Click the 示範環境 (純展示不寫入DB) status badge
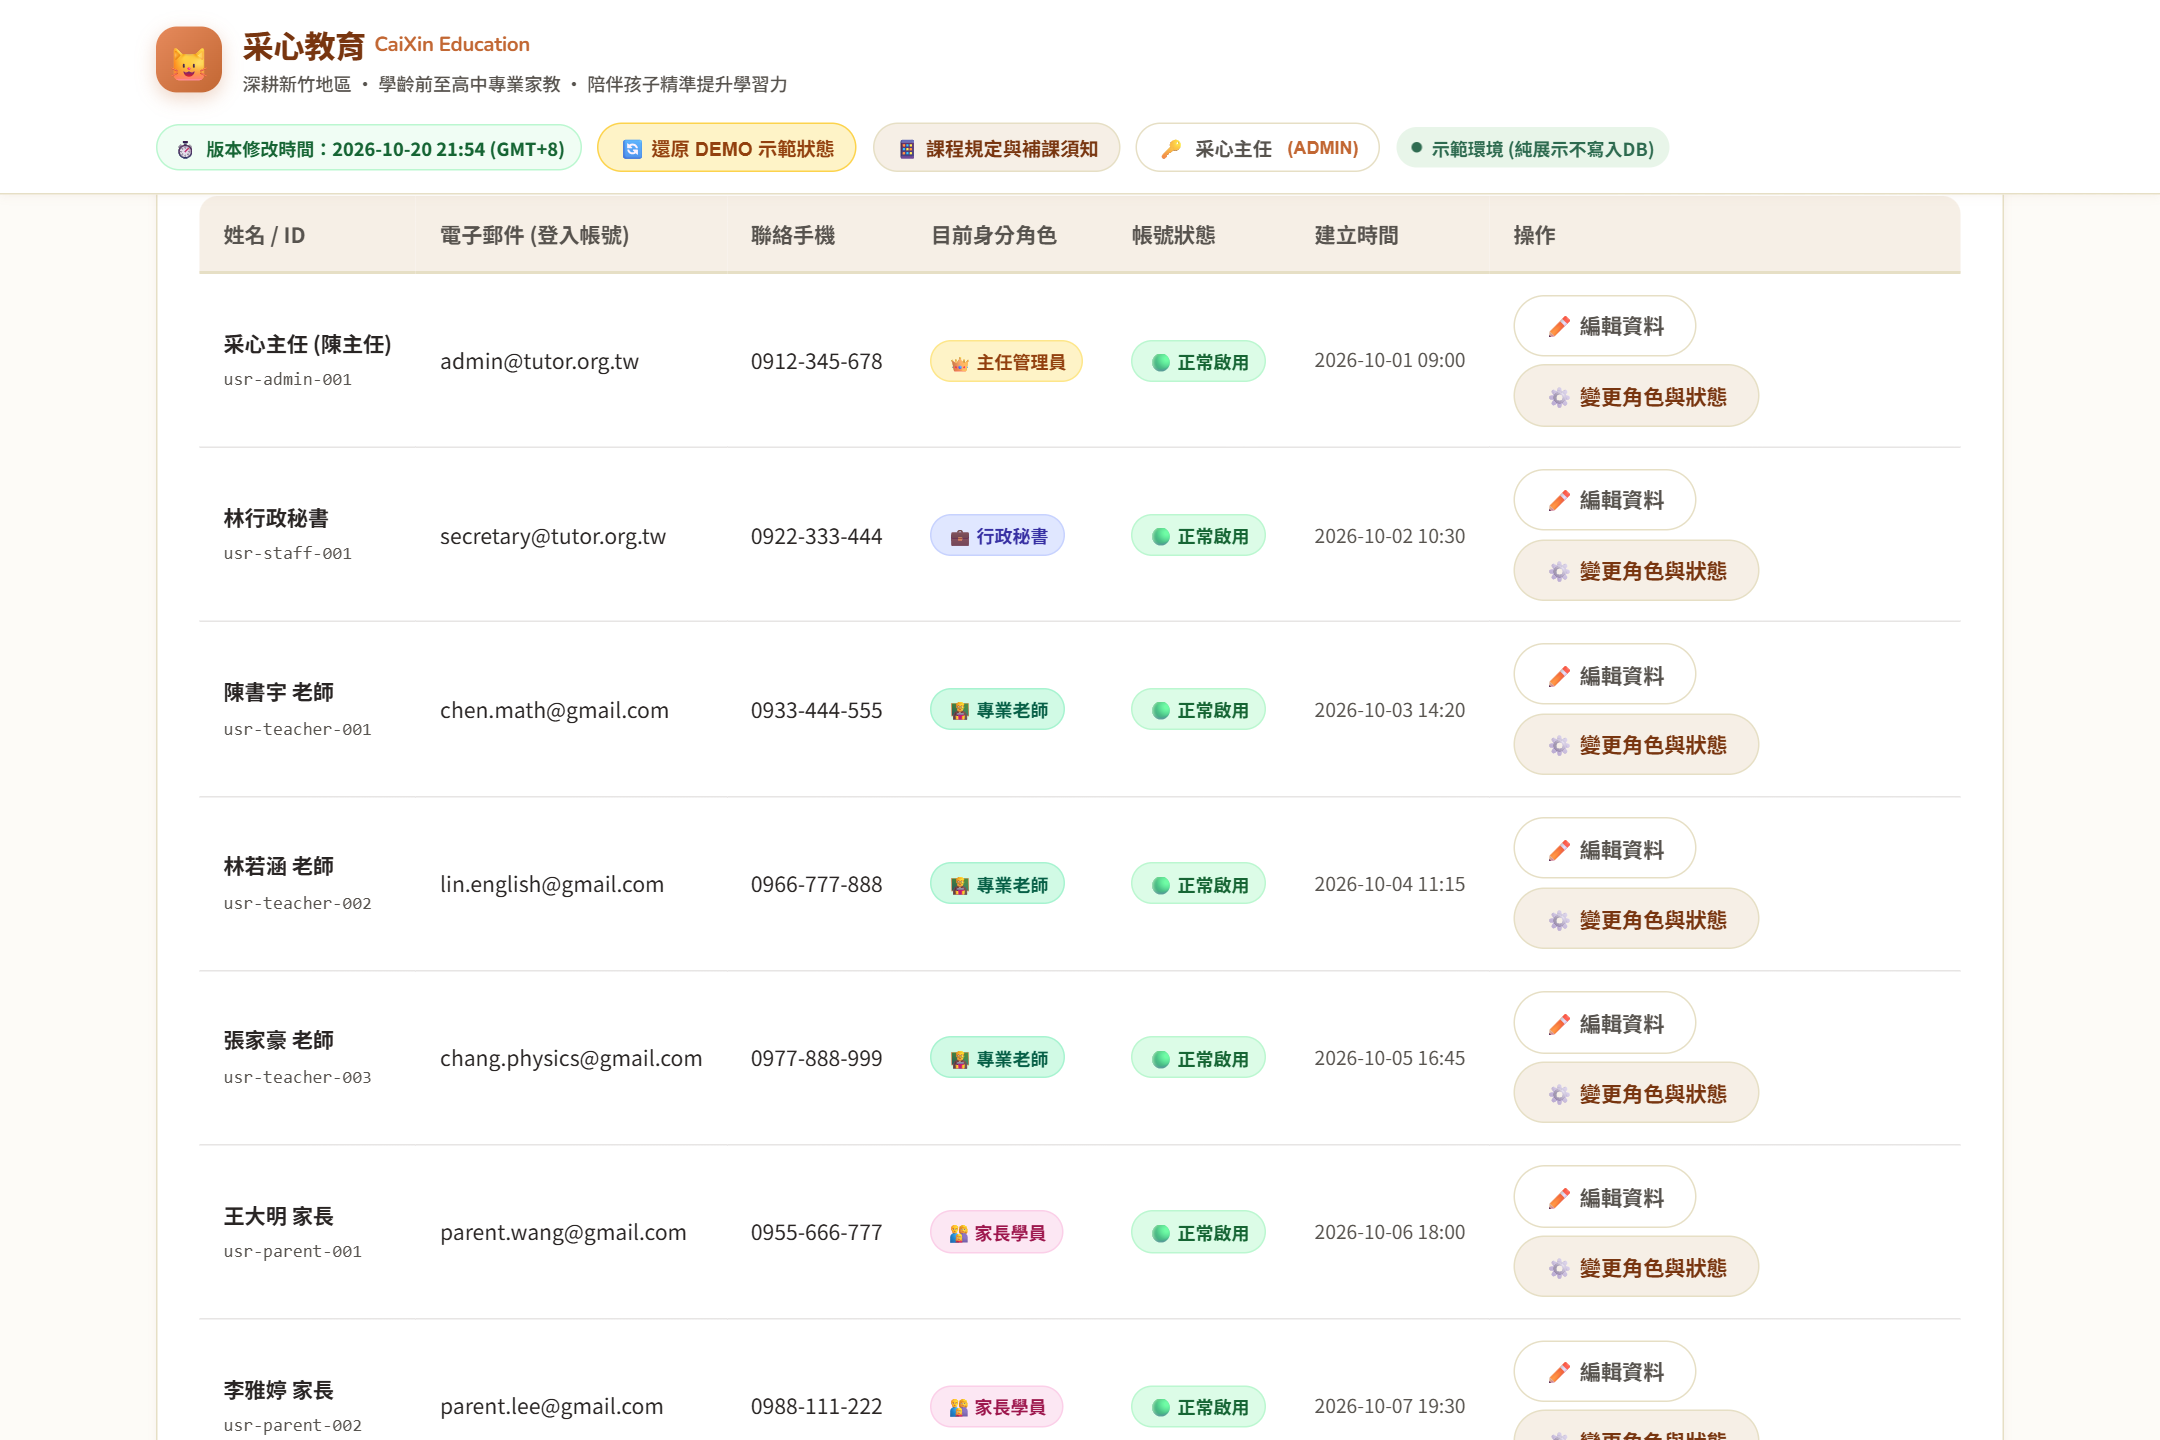Viewport: 2160px width, 1440px height. click(1532, 148)
